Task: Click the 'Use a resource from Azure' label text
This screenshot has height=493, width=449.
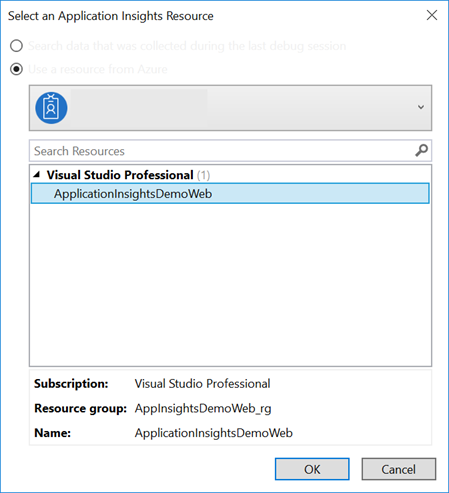Action: (x=98, y=69)
